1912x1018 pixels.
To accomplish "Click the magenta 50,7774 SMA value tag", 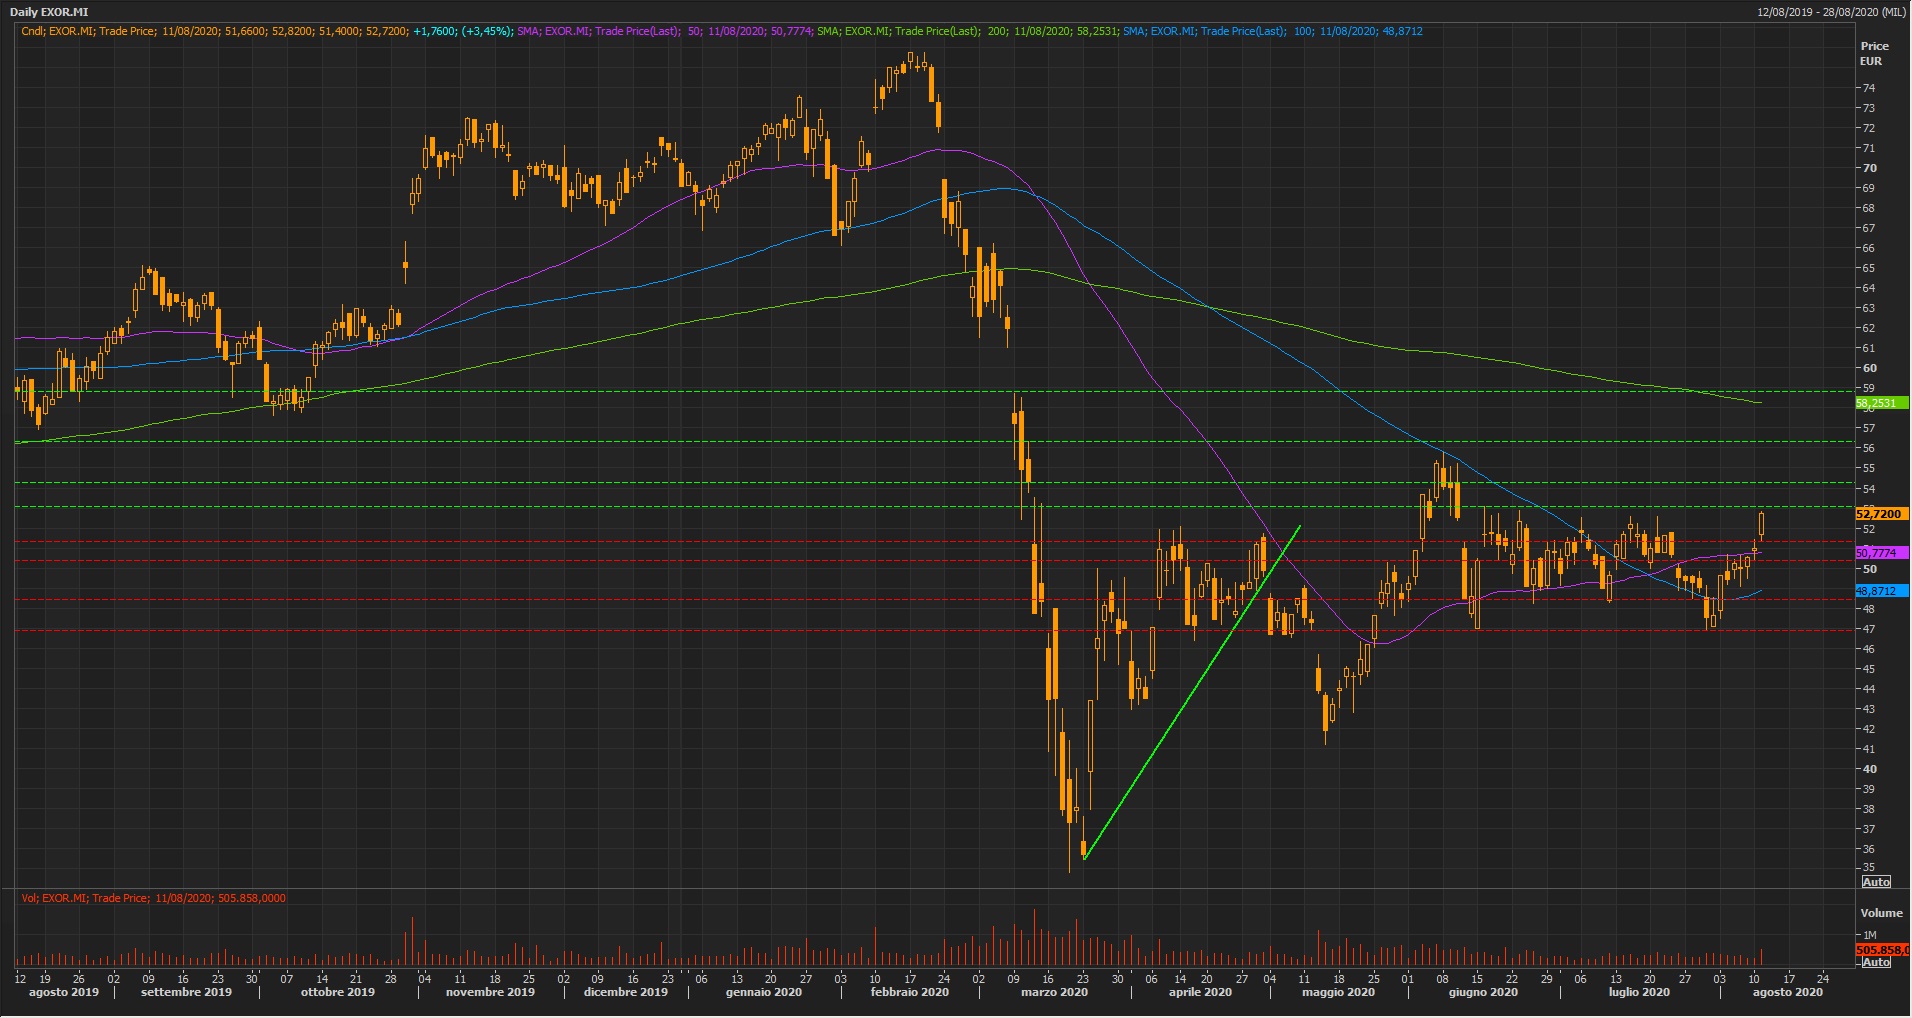I will point(1878,553).
